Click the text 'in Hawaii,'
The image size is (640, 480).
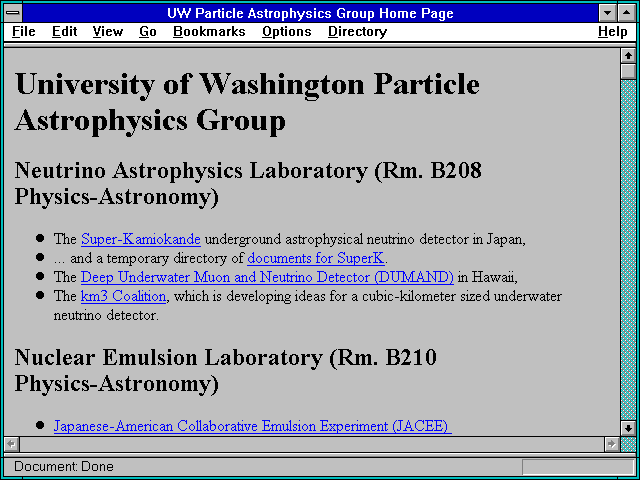(x=487, y=277)
